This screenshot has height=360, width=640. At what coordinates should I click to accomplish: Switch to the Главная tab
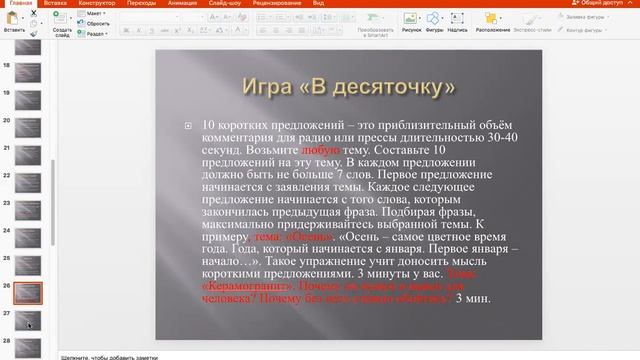(x=21, y=3)
